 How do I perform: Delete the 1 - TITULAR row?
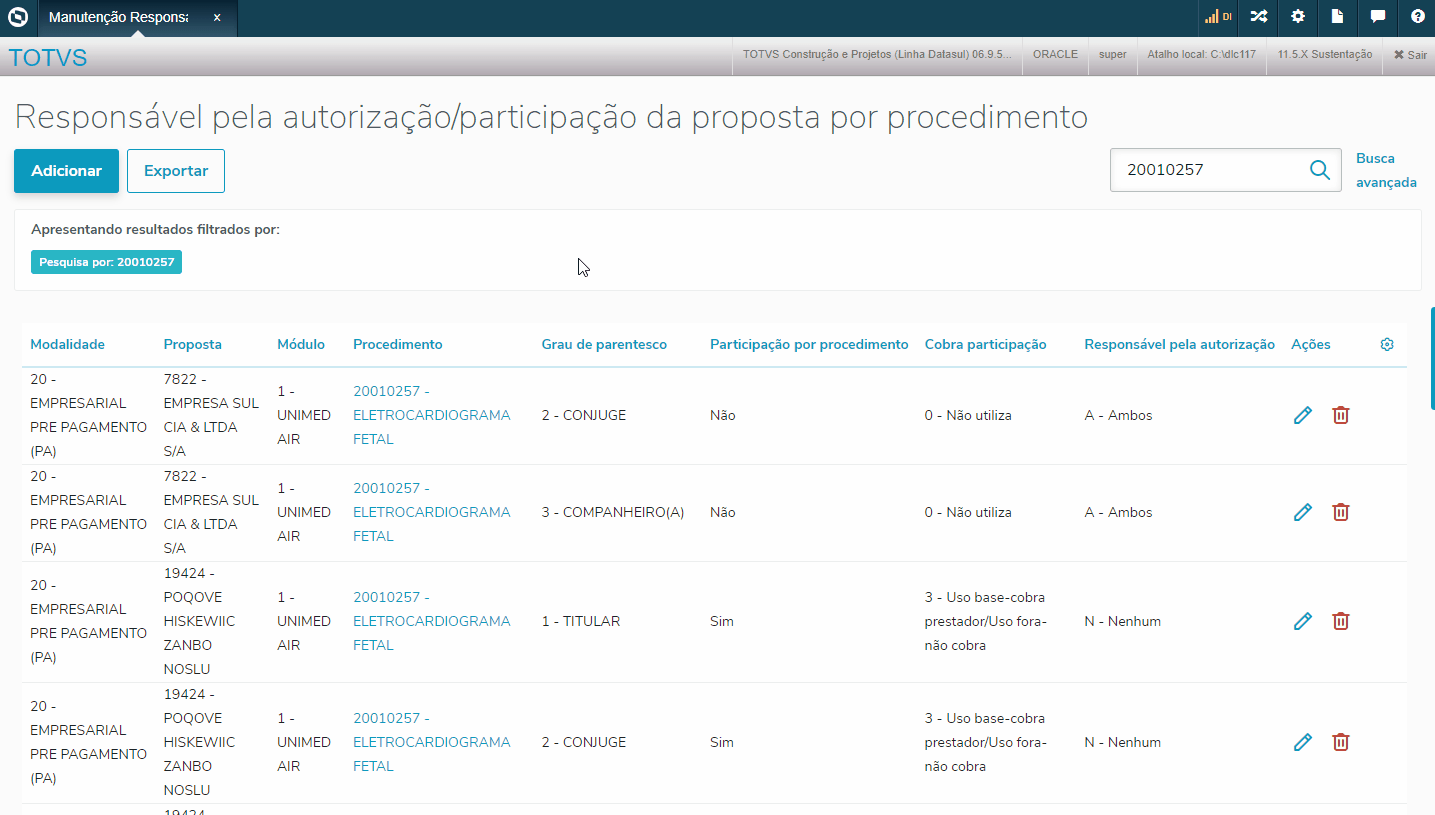(1341, 621)
